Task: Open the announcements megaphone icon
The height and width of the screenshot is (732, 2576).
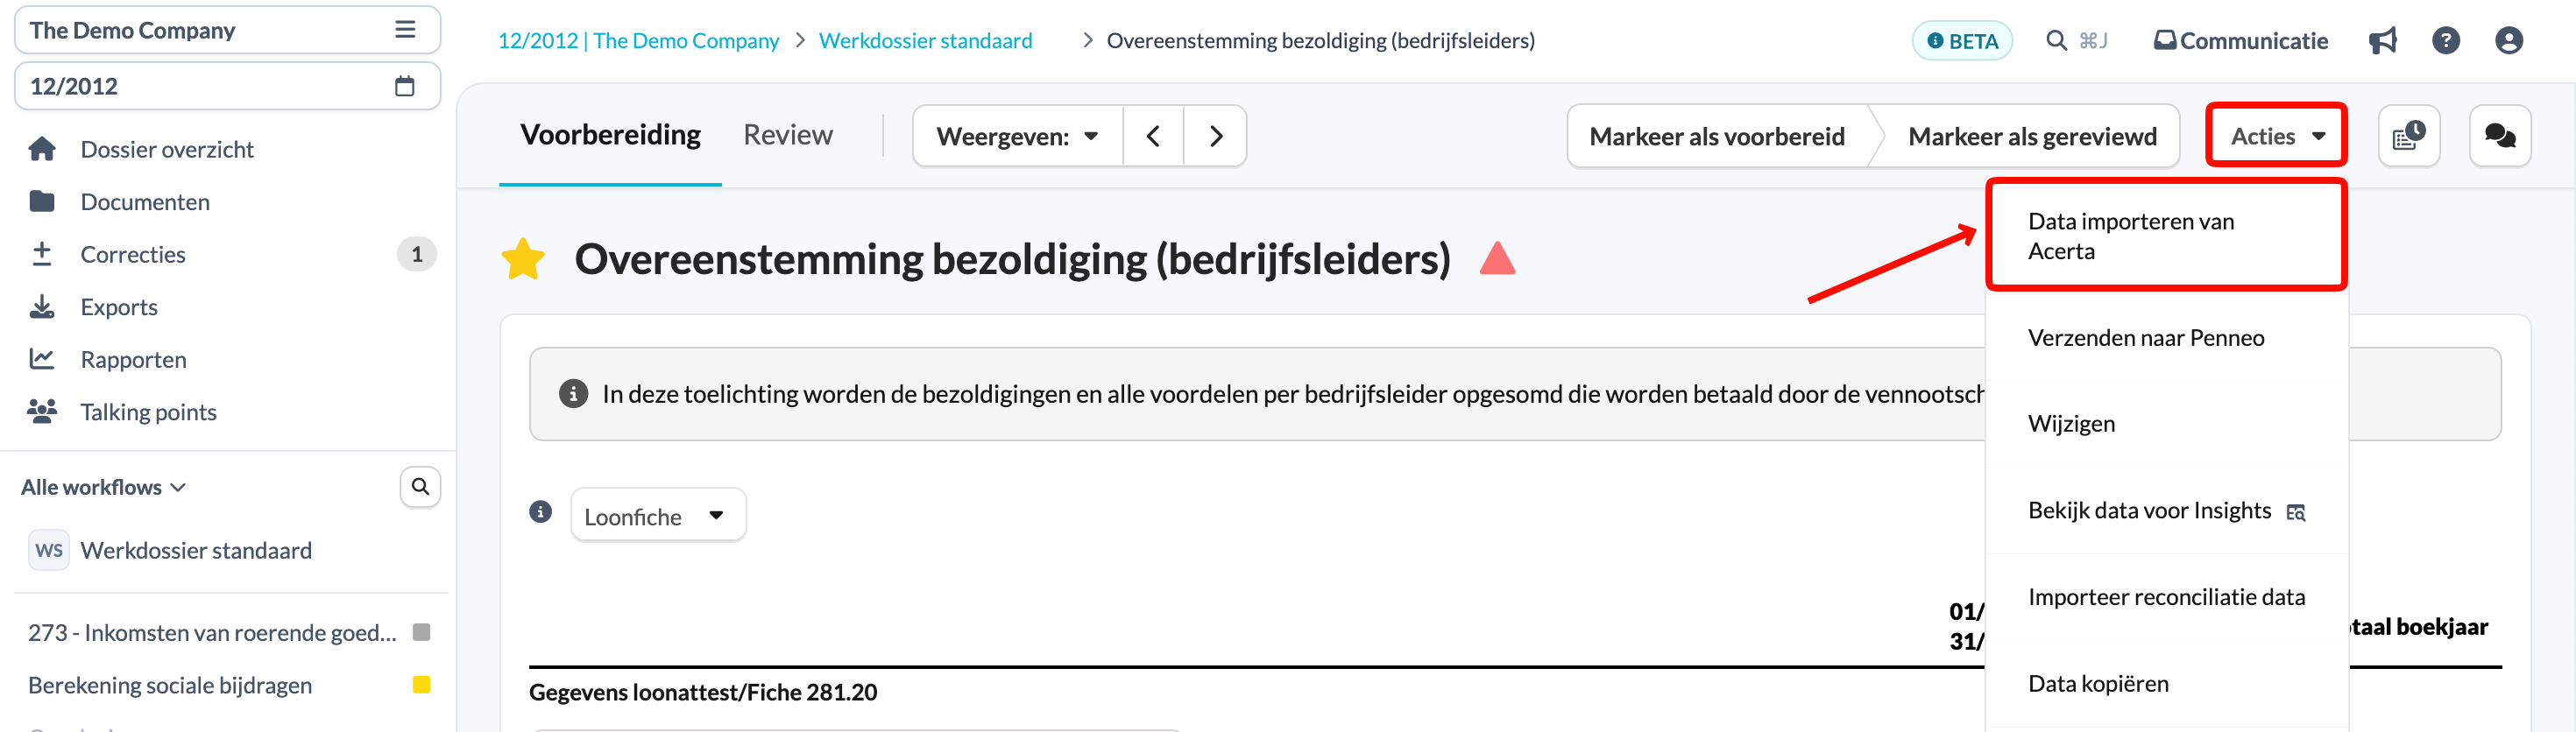Action: 2383,40
